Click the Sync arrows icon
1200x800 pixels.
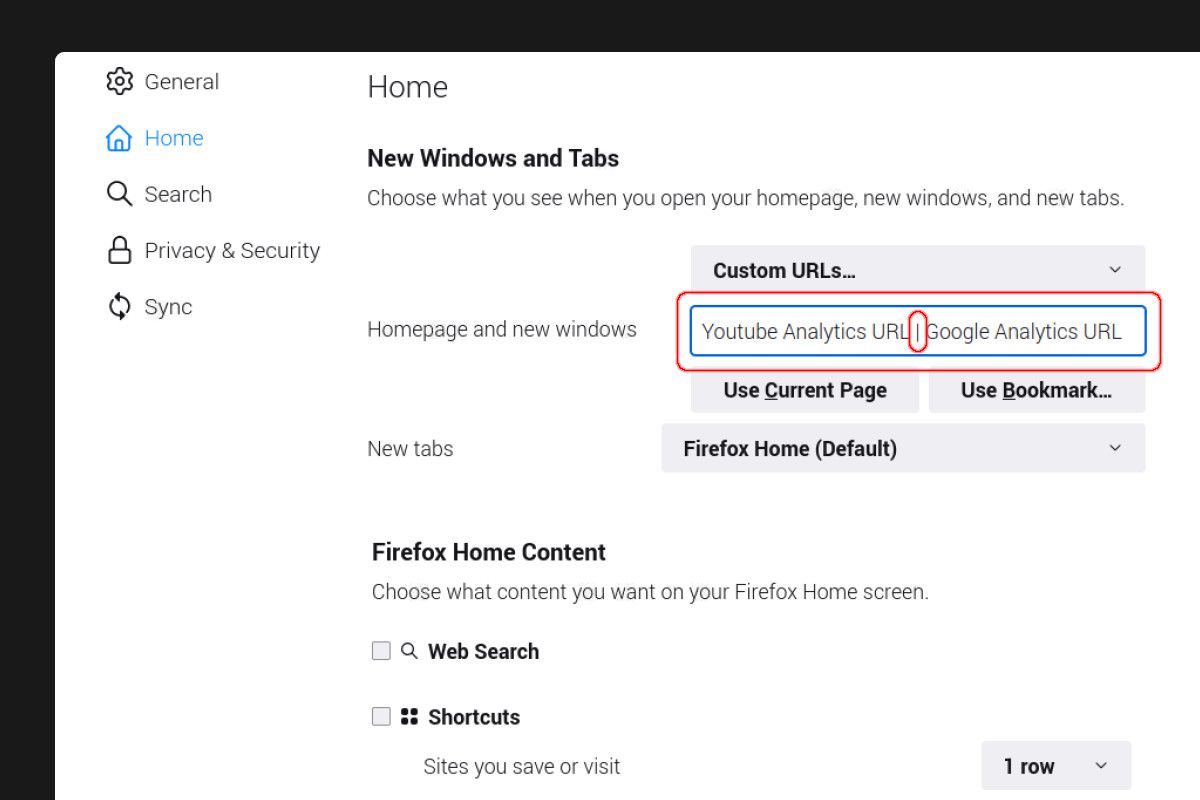(x=119, y=307)
